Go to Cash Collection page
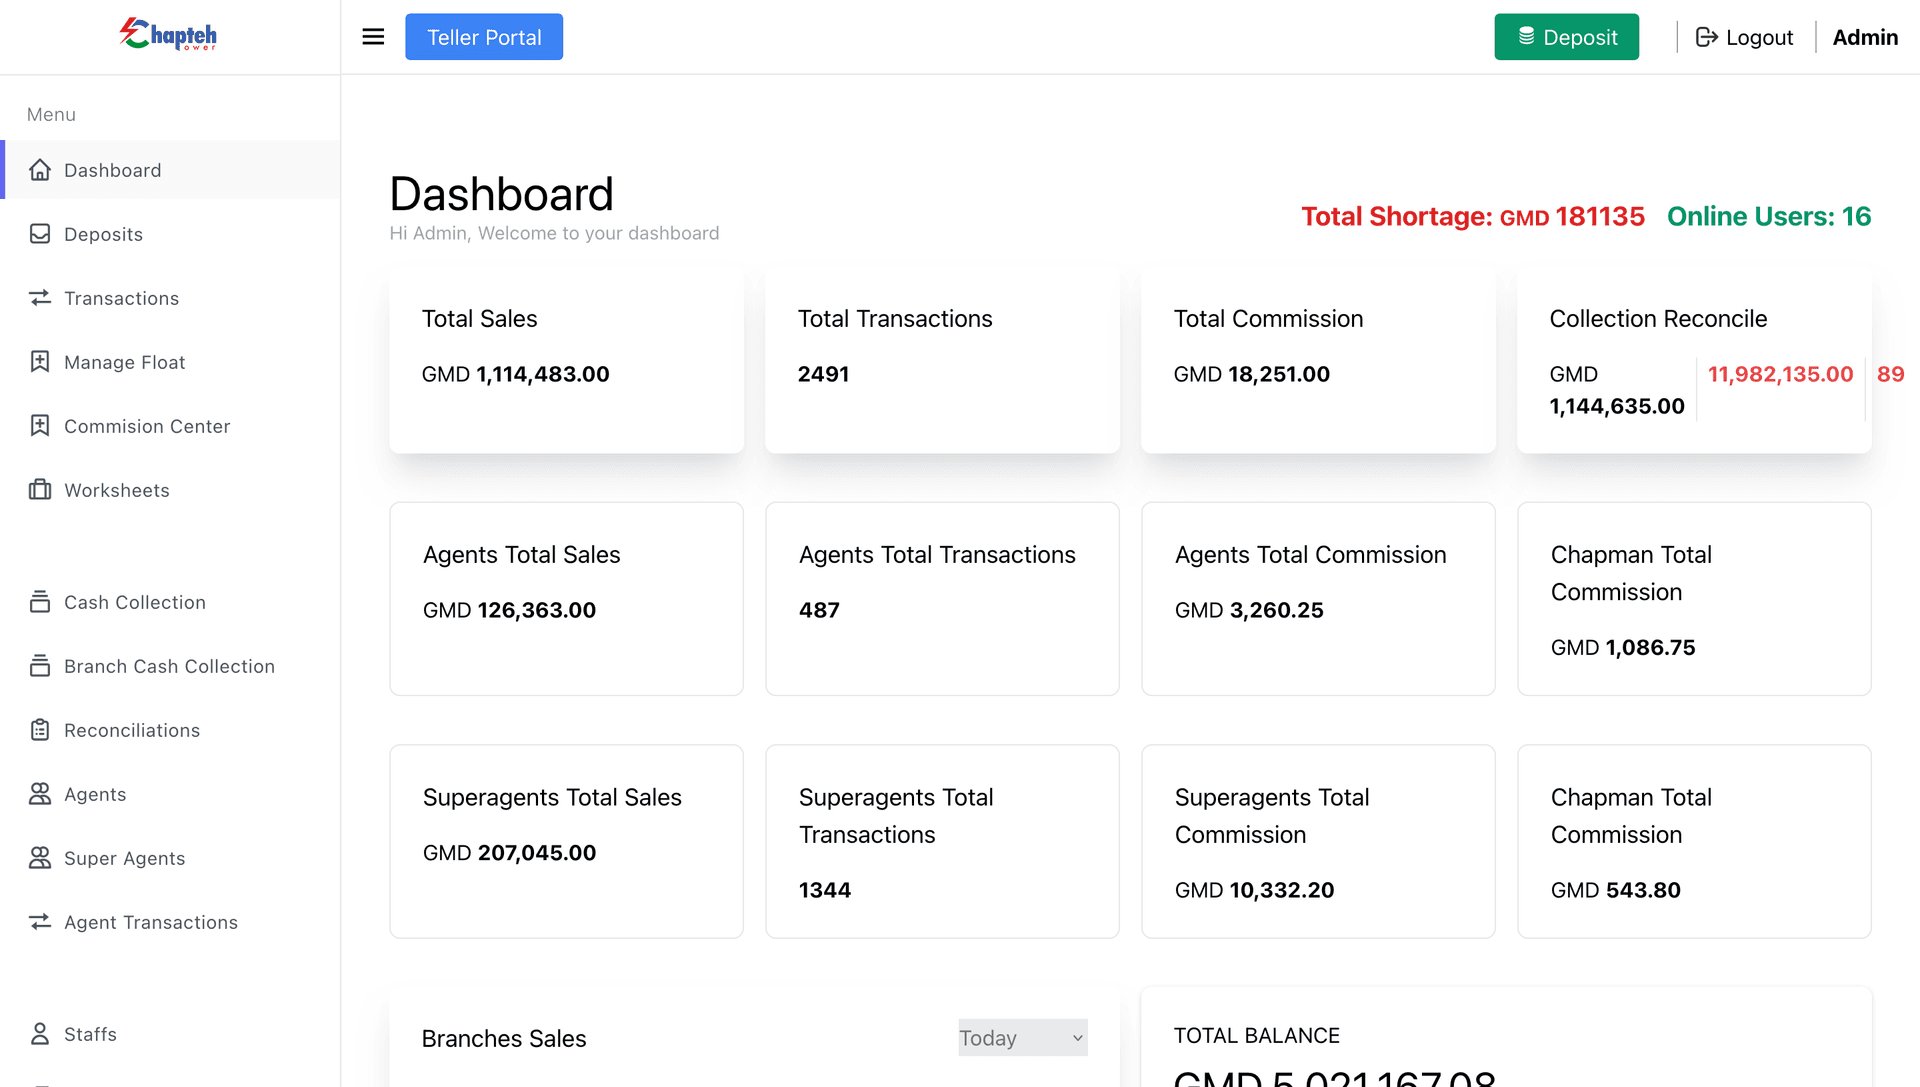The height and width of the screenshot is (1087, 1920). [x=135, y=602]
